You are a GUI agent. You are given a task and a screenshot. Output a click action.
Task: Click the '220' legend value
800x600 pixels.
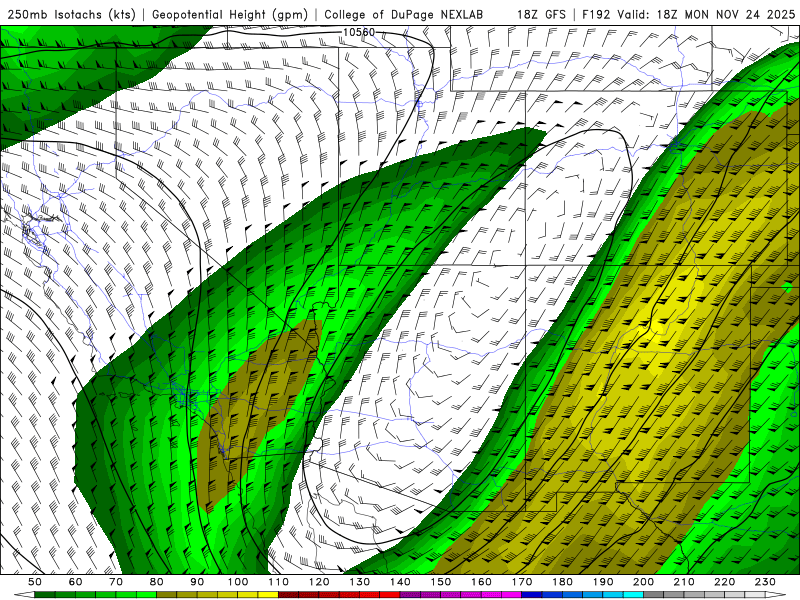pos(725,582)
